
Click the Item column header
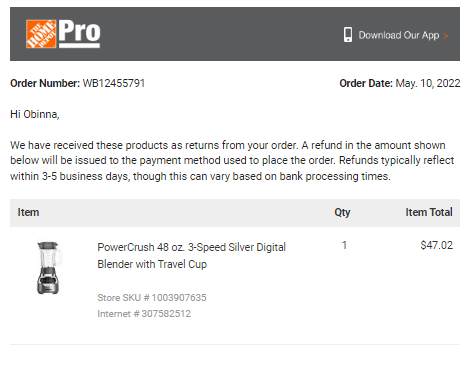click(28, 212)
